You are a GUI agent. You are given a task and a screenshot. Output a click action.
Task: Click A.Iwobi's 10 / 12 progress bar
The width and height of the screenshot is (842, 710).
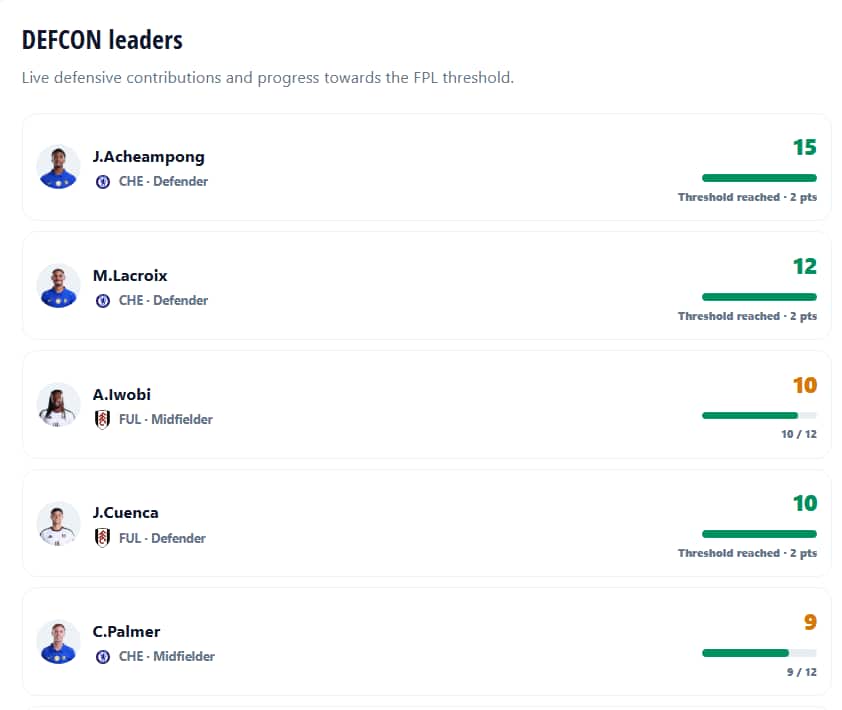[759, 415]
